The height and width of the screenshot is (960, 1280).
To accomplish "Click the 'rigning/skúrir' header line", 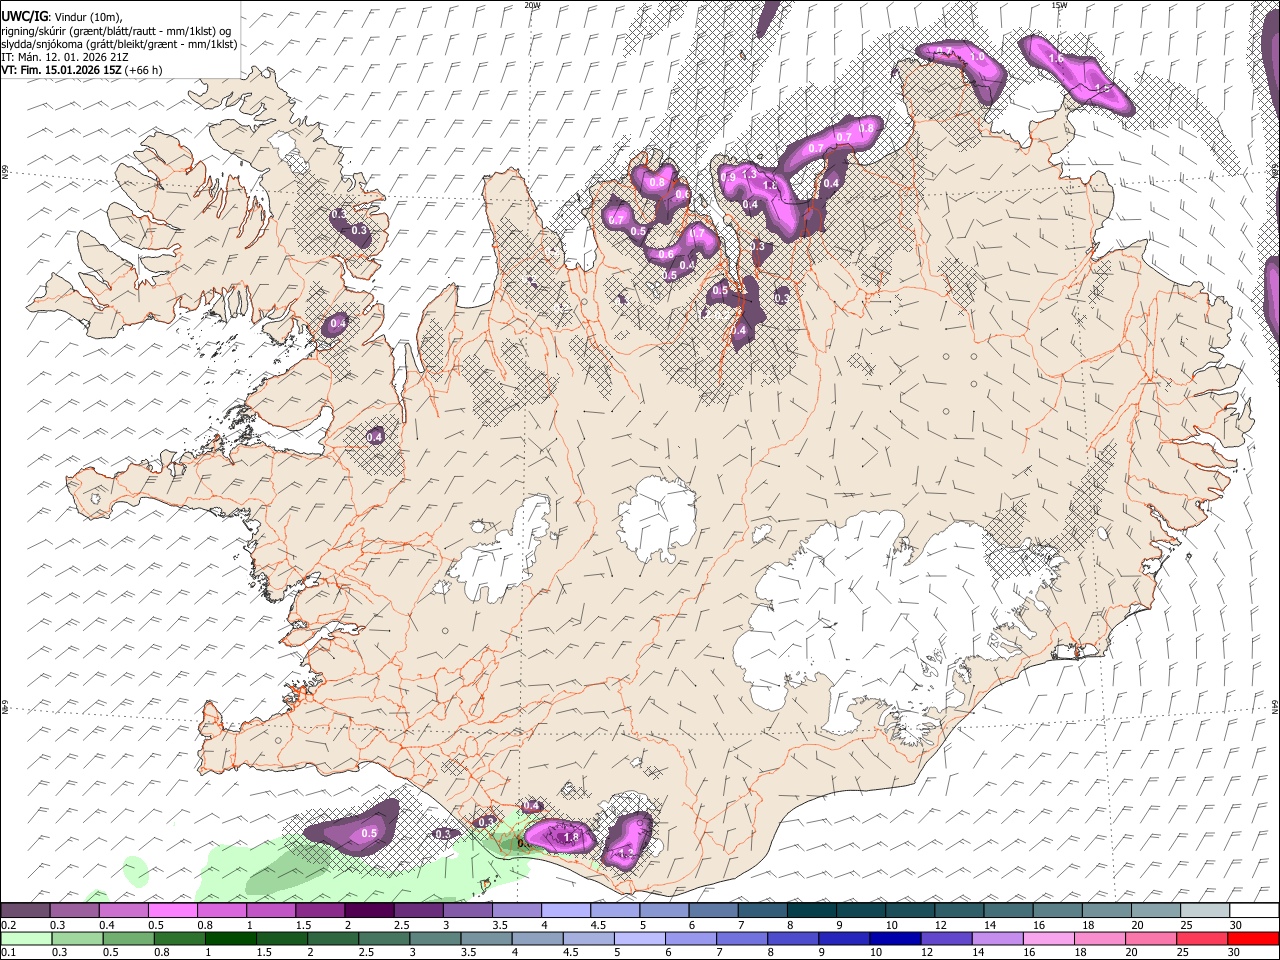I will (118, 30).
